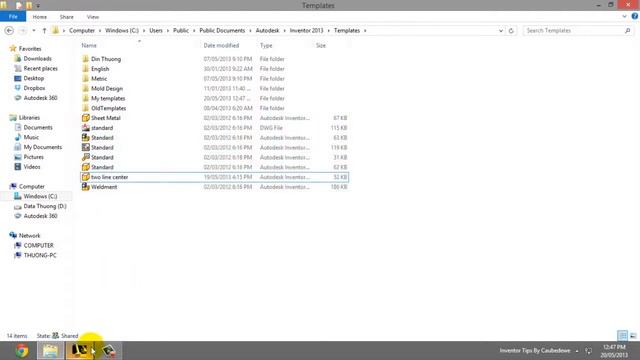640x360 pixels.
Task: Navigate to Windows (C:) in breadcrumb
Action: tap(122, 31)
